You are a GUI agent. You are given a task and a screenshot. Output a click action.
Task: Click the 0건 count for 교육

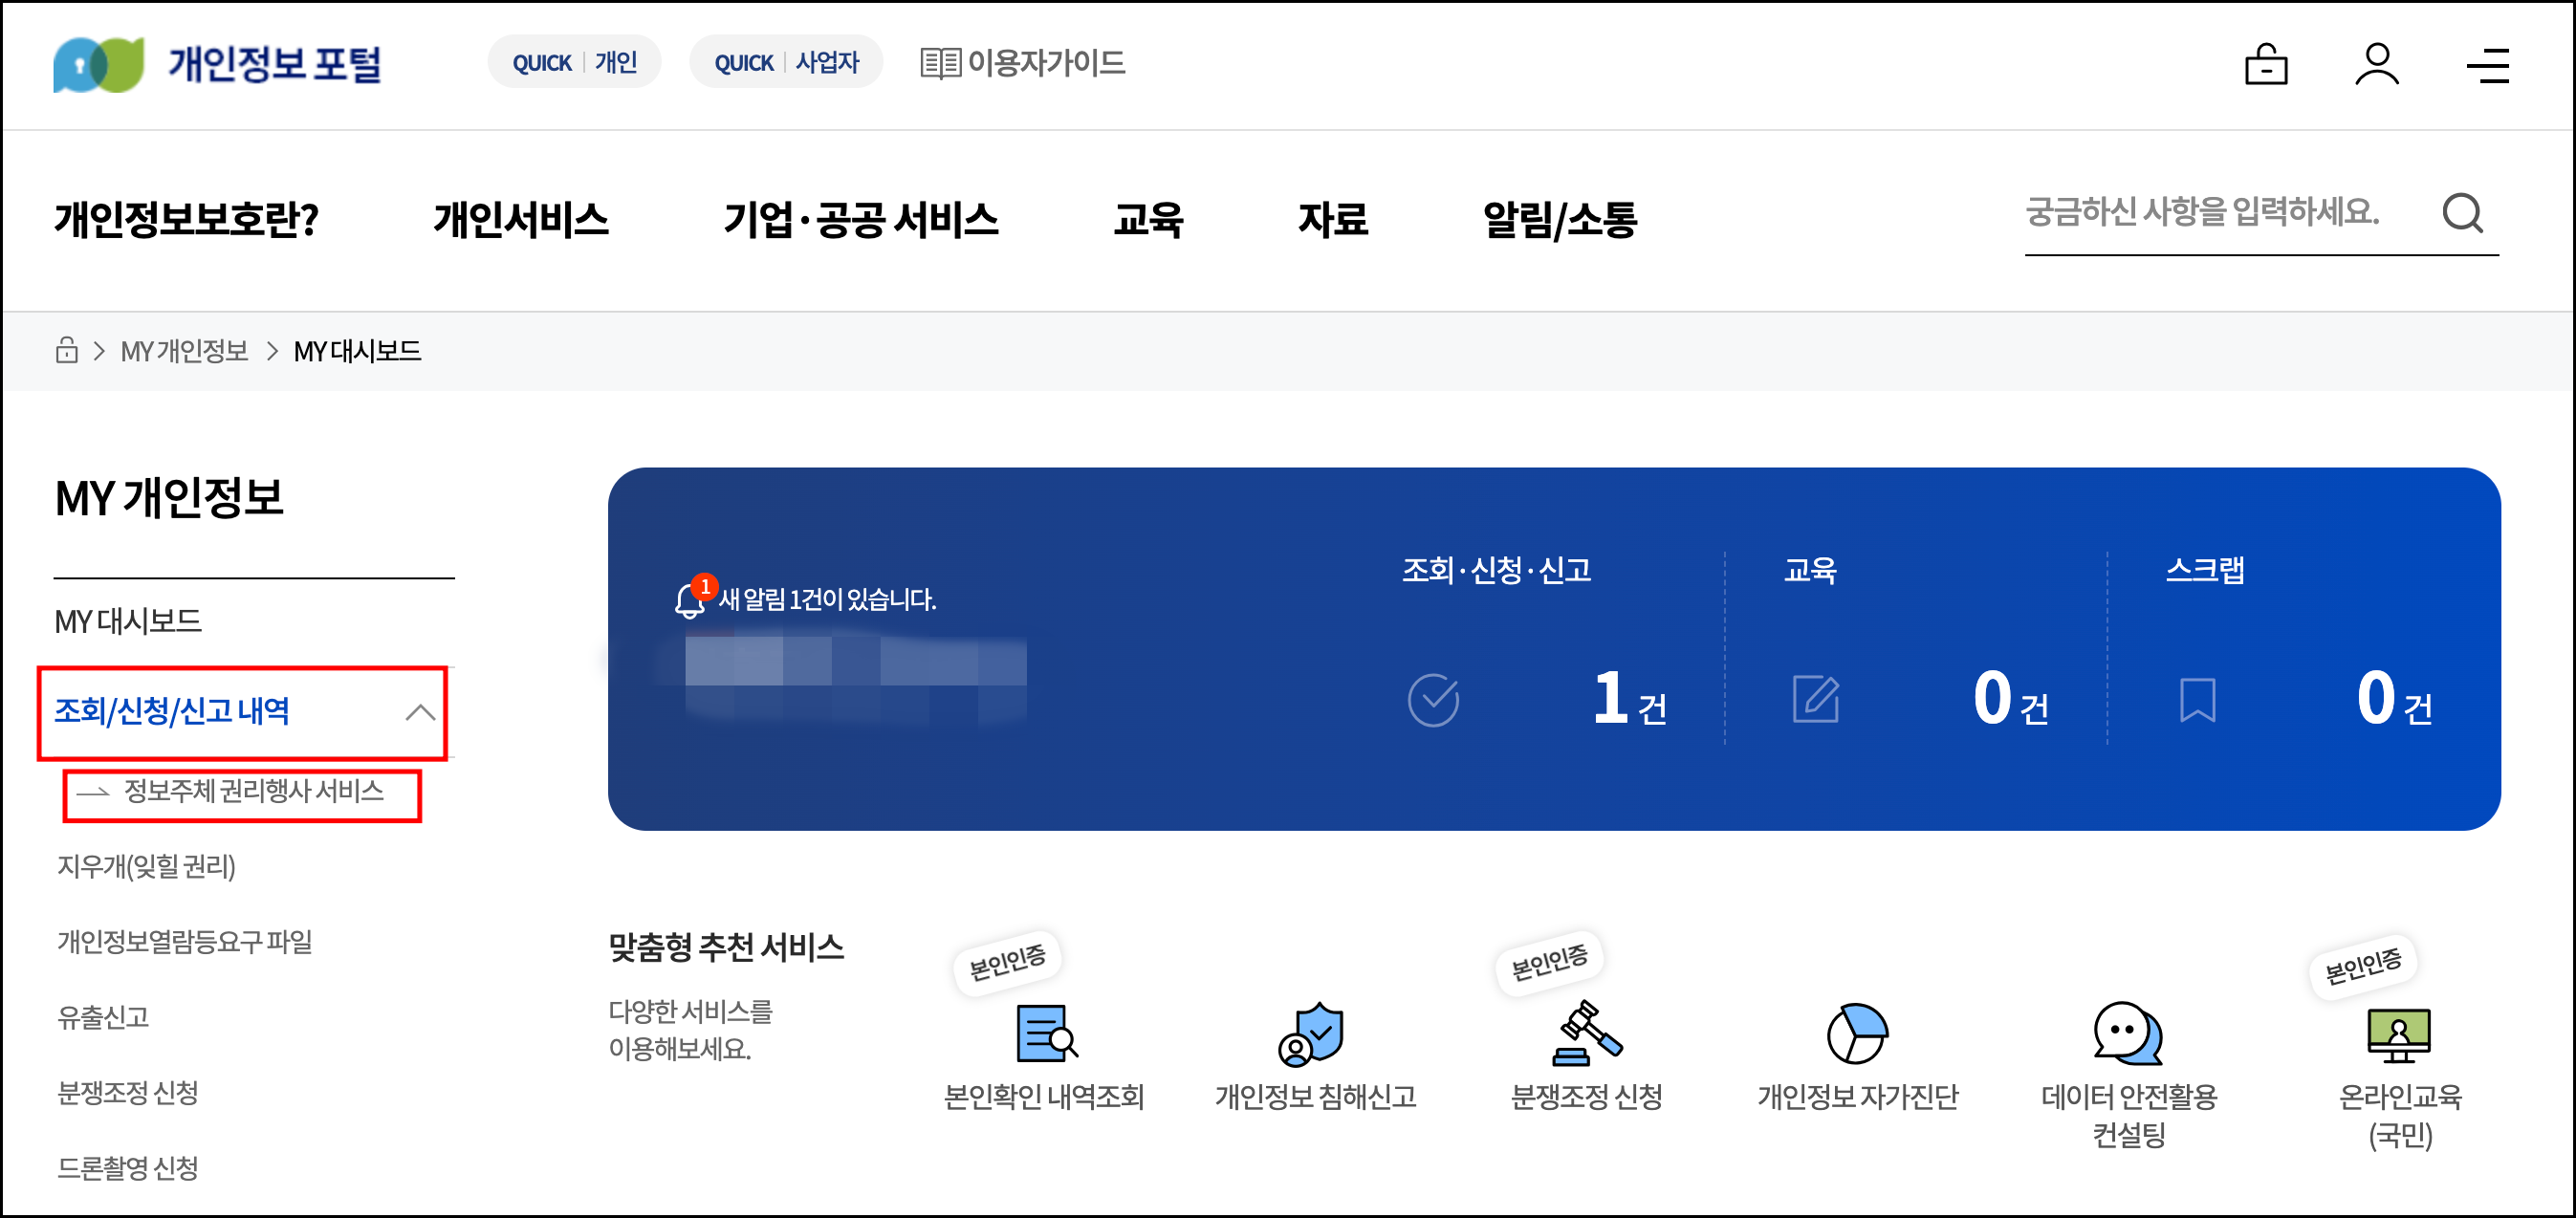[2011, 698]
